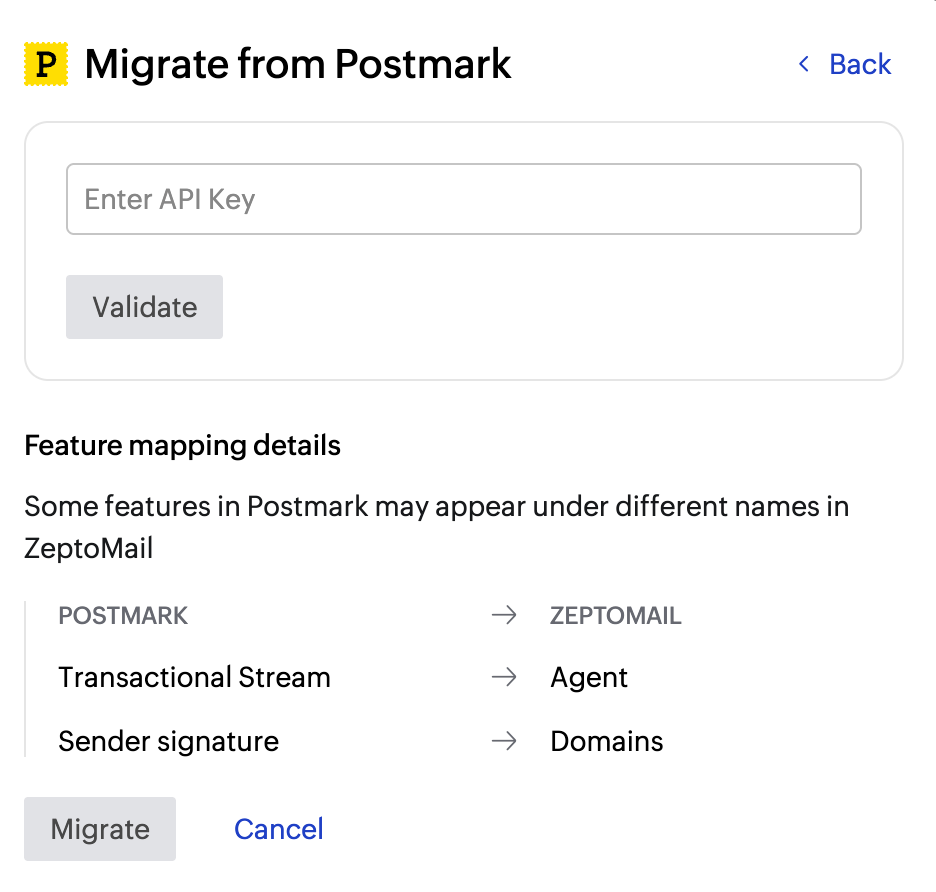The image size is (936, 892).
Task: Click the Back chevron arrow icon
Action: click(804, 64)
